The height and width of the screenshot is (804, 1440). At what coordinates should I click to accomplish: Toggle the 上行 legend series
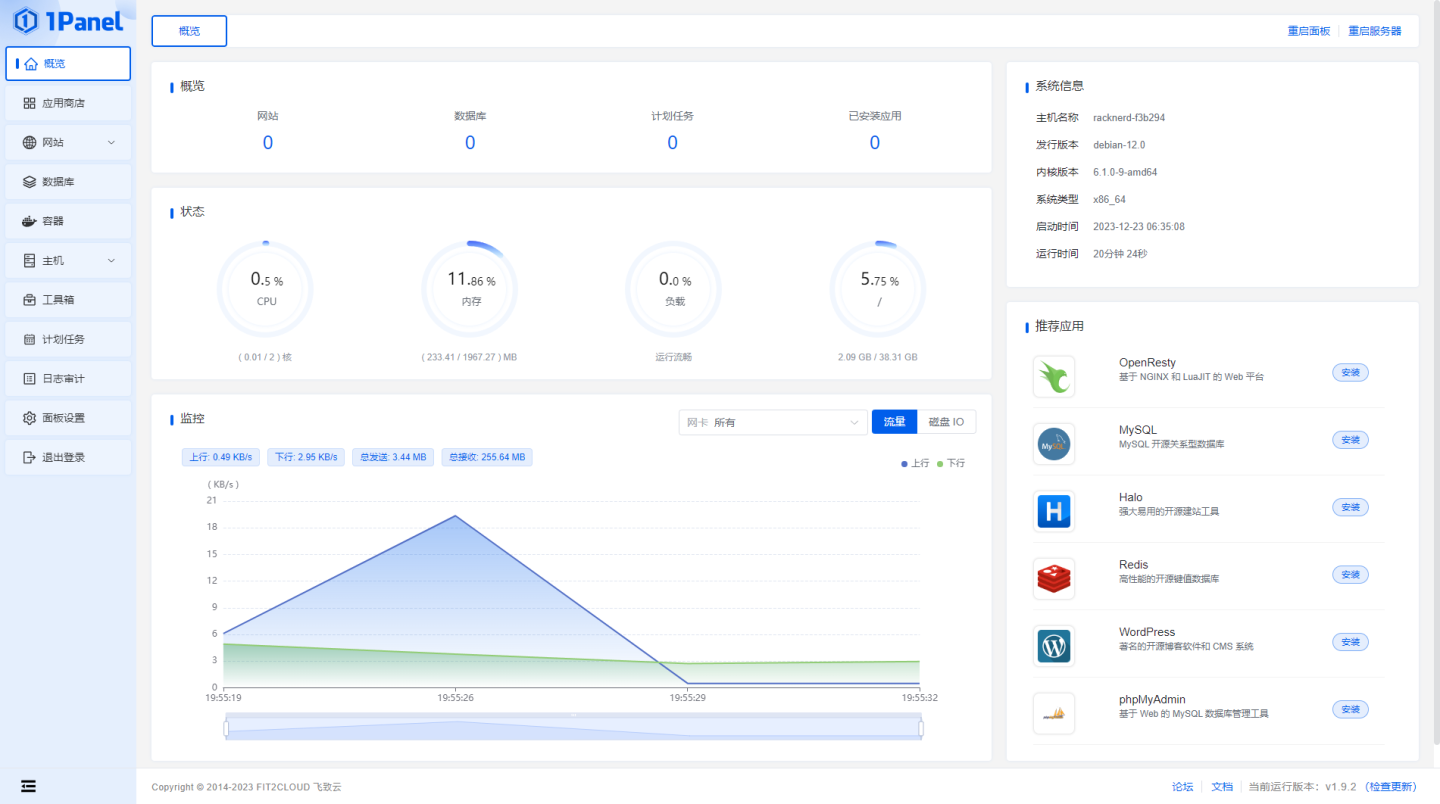915,464
